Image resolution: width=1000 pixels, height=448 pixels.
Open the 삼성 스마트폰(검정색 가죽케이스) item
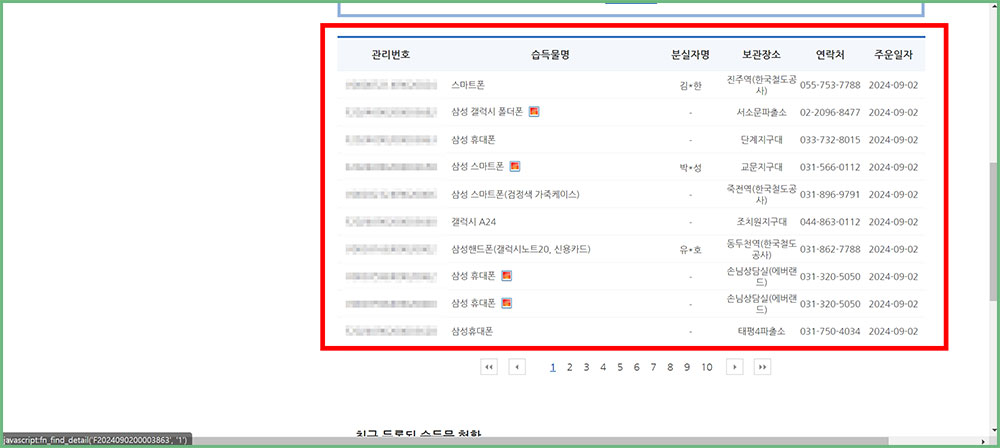515,195
